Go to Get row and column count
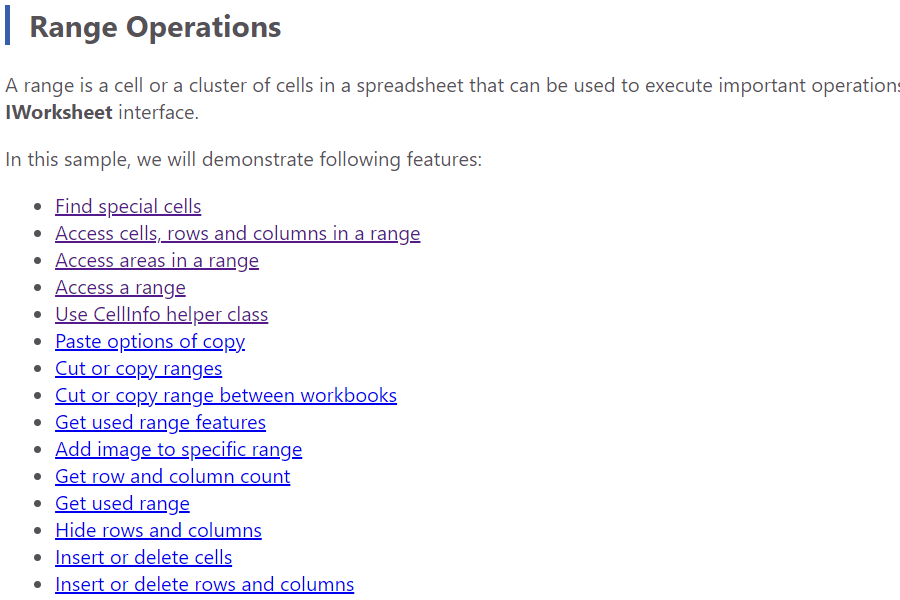900x600 pixels. [172, 476]
